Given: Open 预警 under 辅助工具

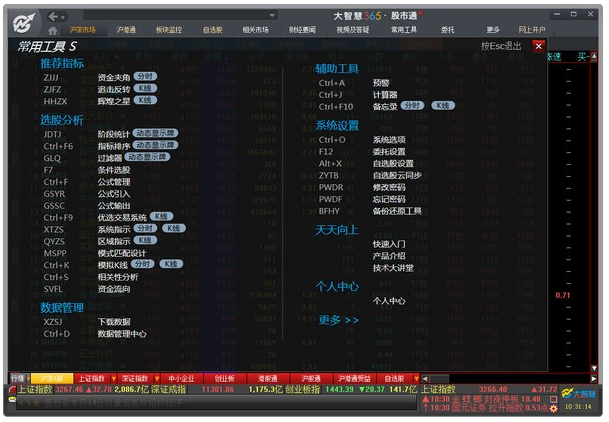Looking at the screenshot, I should click(x=381, y=83).
